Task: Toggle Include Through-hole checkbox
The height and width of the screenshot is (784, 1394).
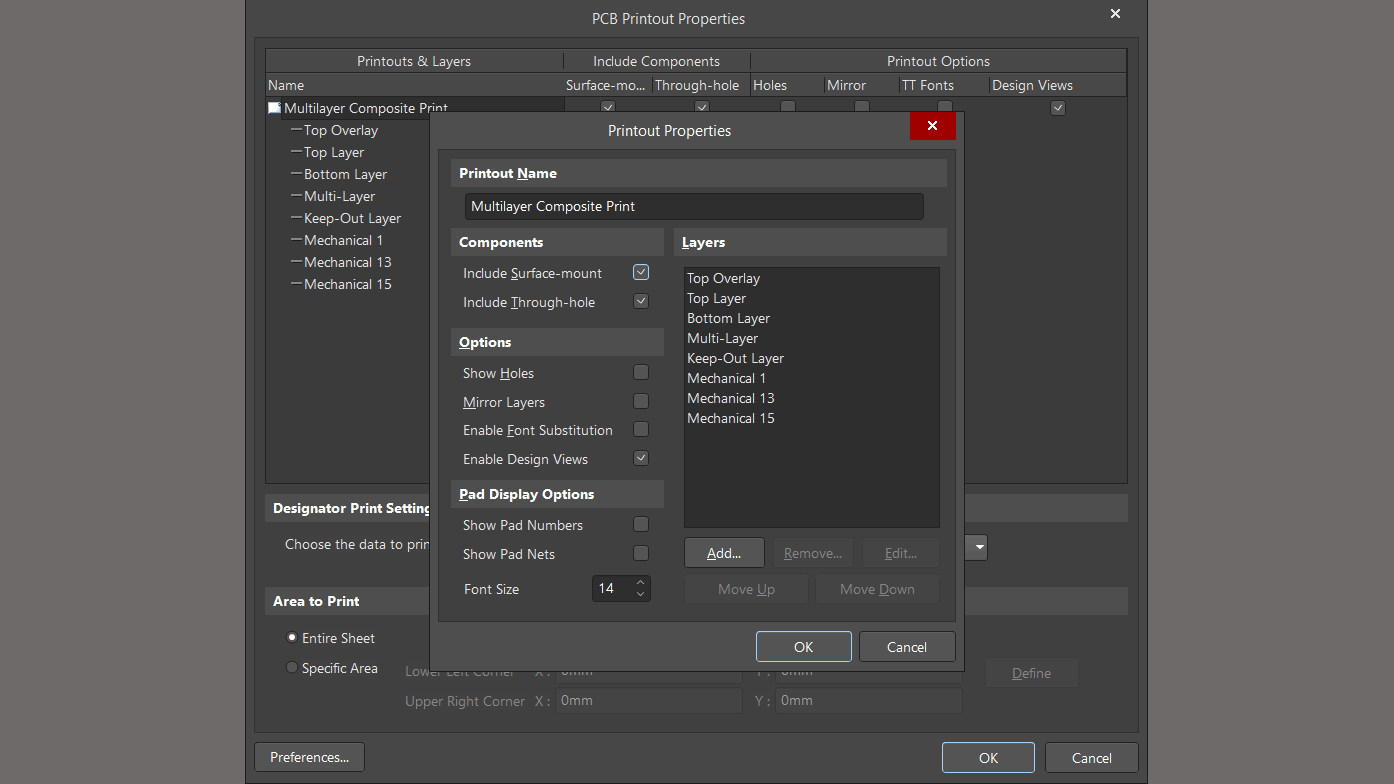Action: (641, 301)
